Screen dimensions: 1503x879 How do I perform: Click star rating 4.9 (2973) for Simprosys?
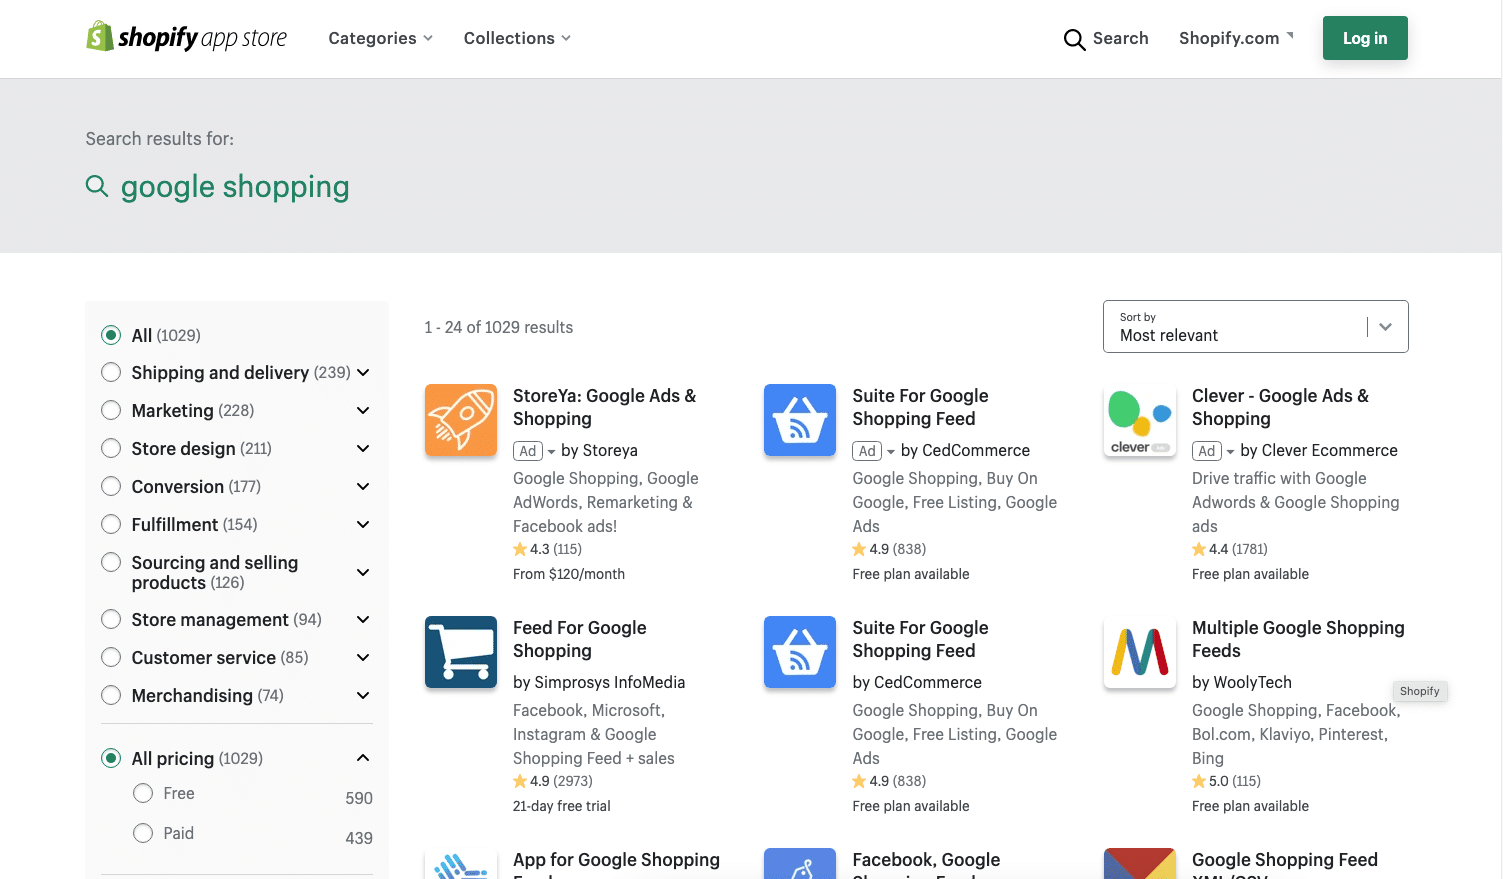(x=553, y=781)
